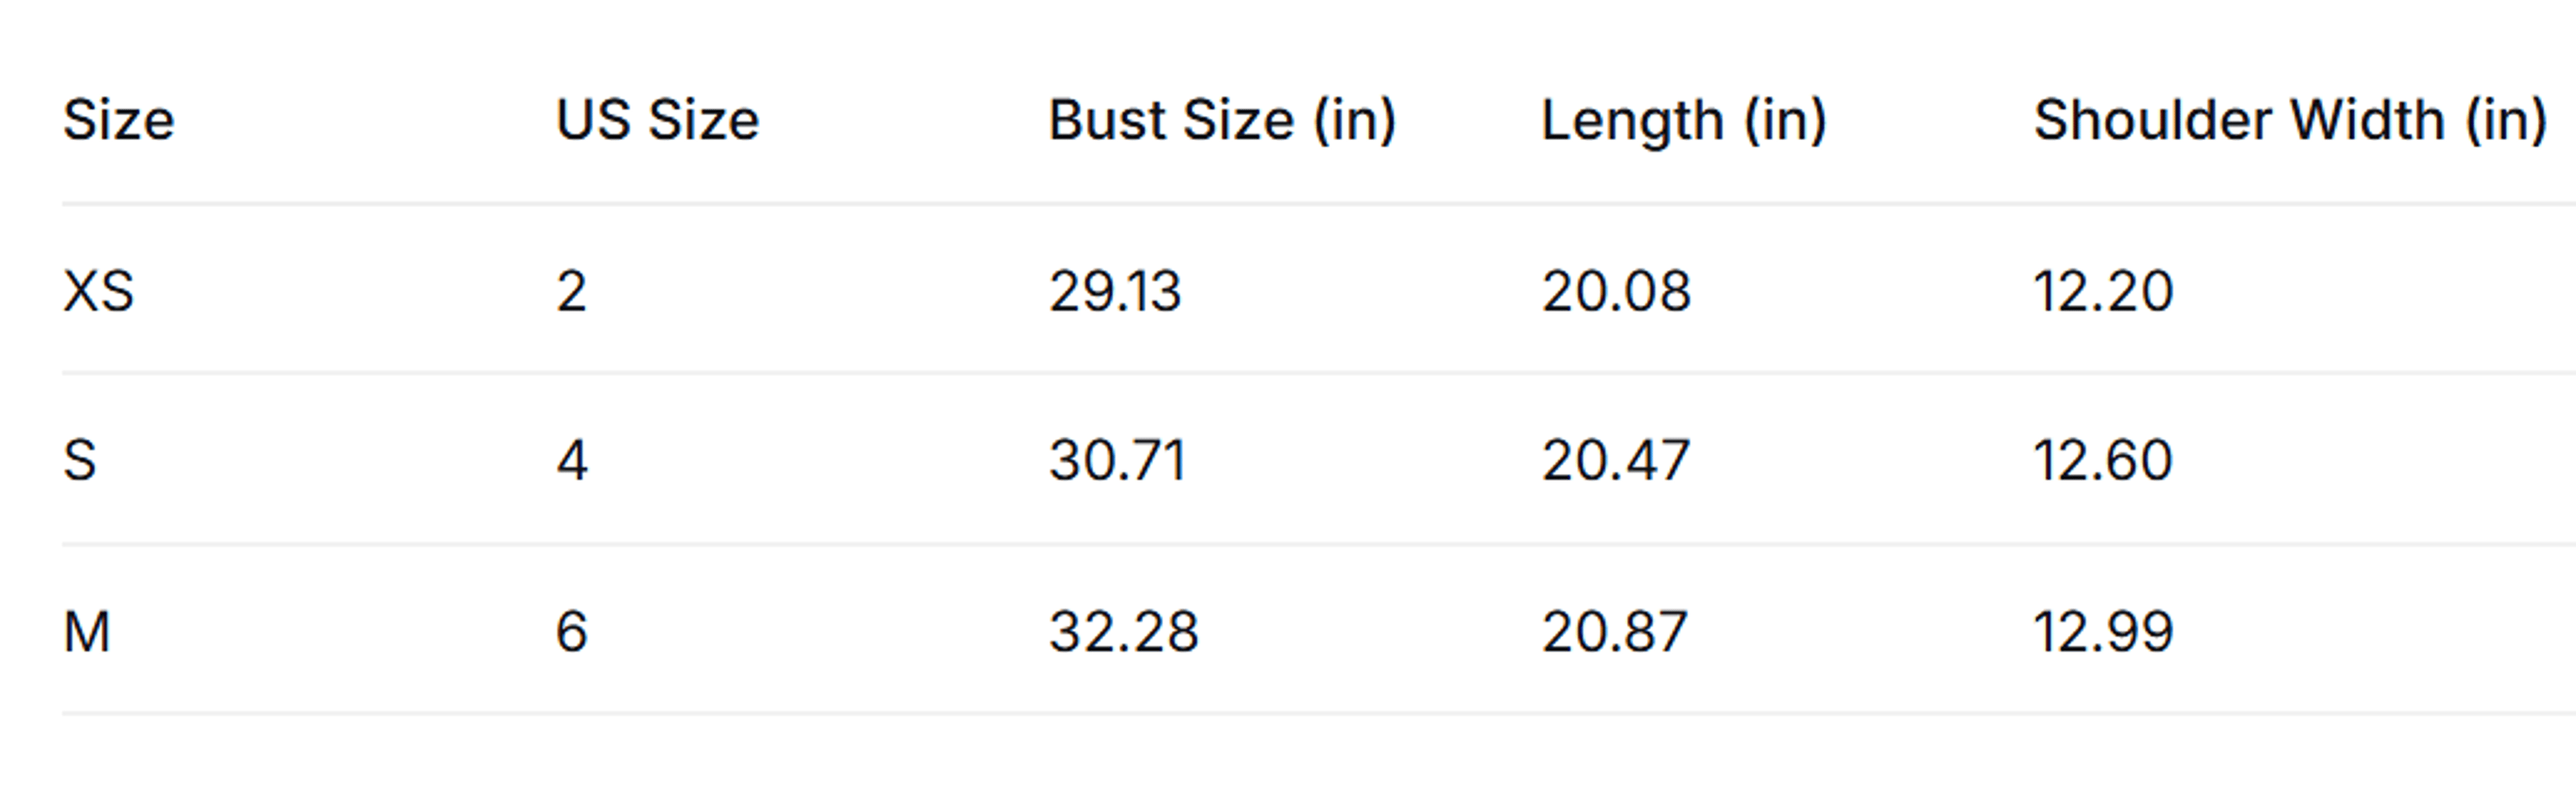Click shoulder width value 12.99
The height and width of the screenshot is (798, 2576).
point(2104,632)
